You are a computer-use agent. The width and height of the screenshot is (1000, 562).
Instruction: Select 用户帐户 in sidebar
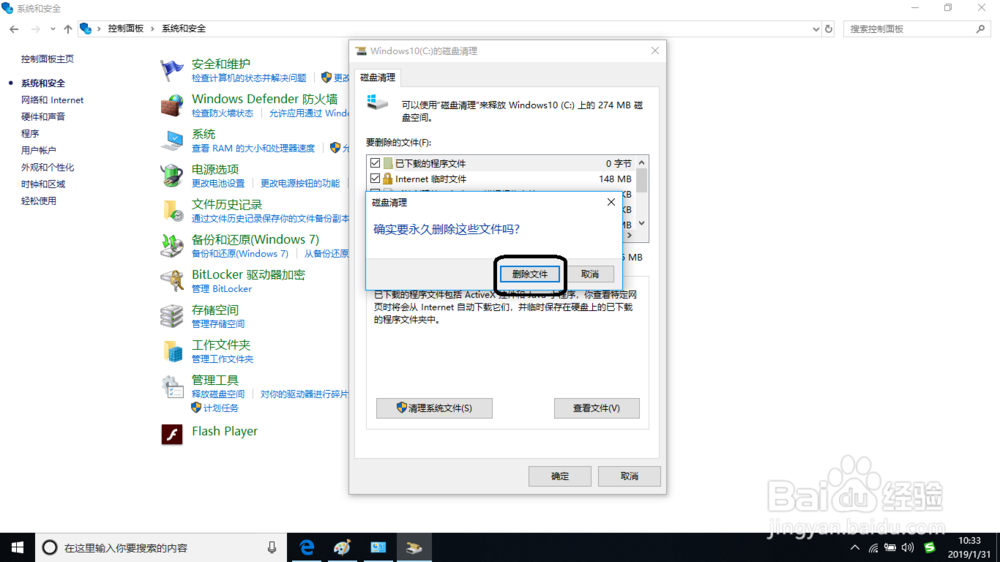38,150
